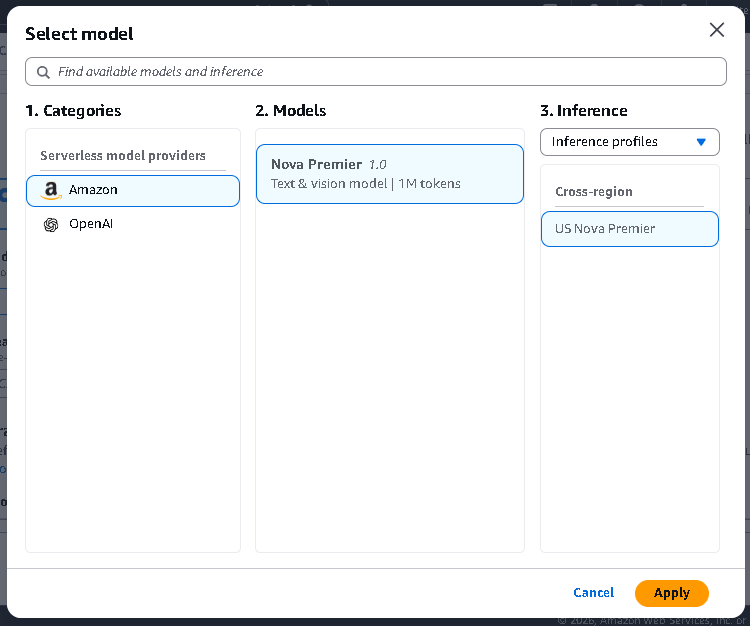Click the Serverless model providers heading

pyautogui.click(x=123, y=156)
